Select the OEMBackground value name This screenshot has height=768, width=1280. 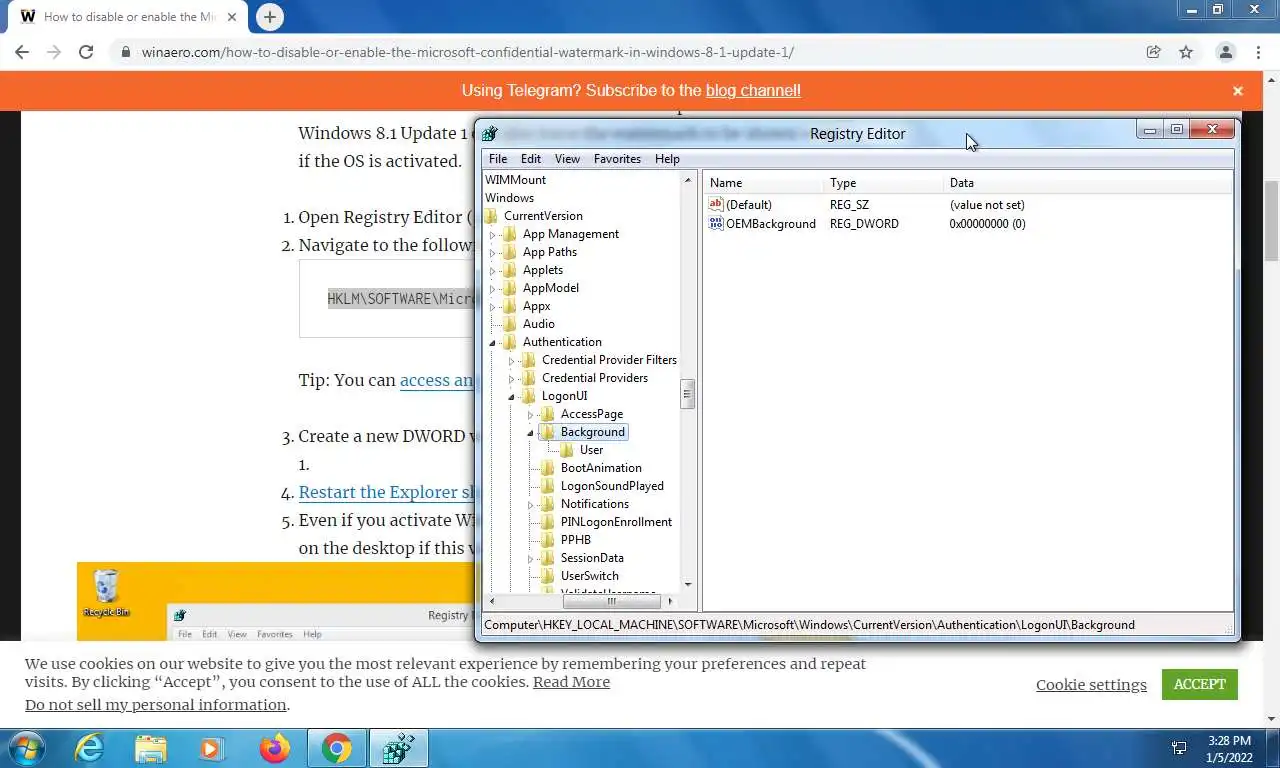pos(770,223)
